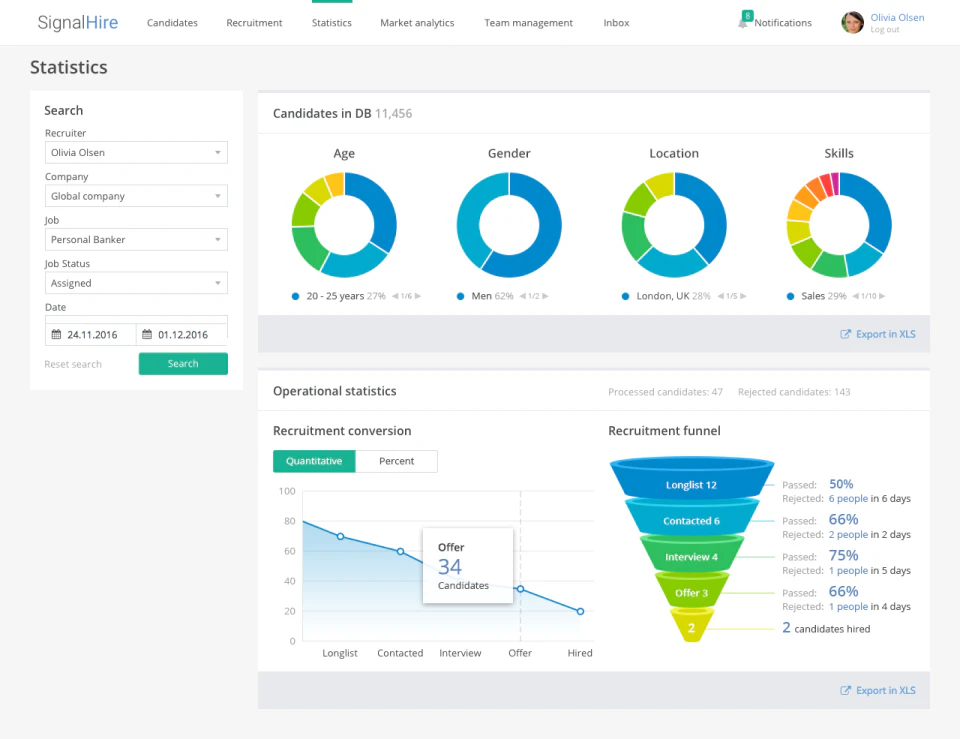Expand the Company dropdown

pyautogui.click(x=136, y=196)
